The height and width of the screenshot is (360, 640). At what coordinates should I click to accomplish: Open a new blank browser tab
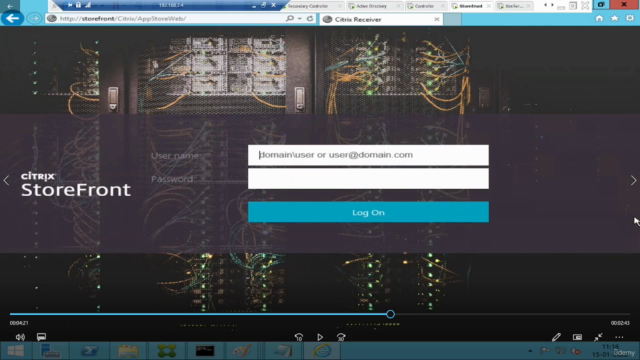[x=452, y=19]
